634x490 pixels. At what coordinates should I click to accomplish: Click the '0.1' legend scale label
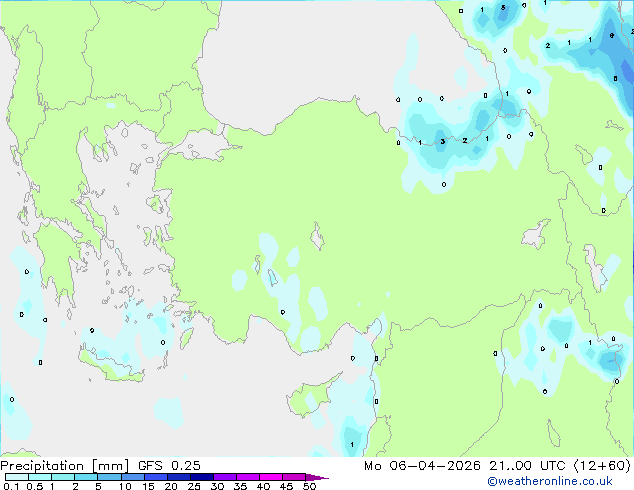11,486
